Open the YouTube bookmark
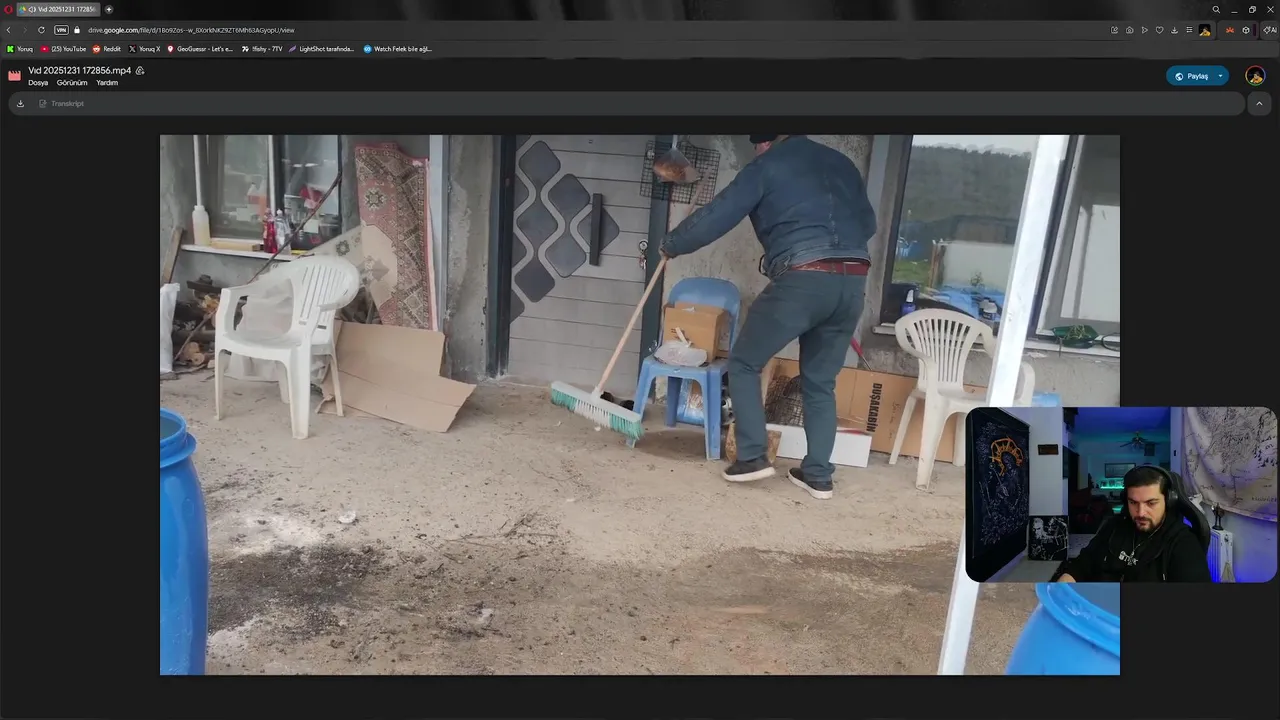The width and height of the screenshot is (1280, 720). [64, 49]
